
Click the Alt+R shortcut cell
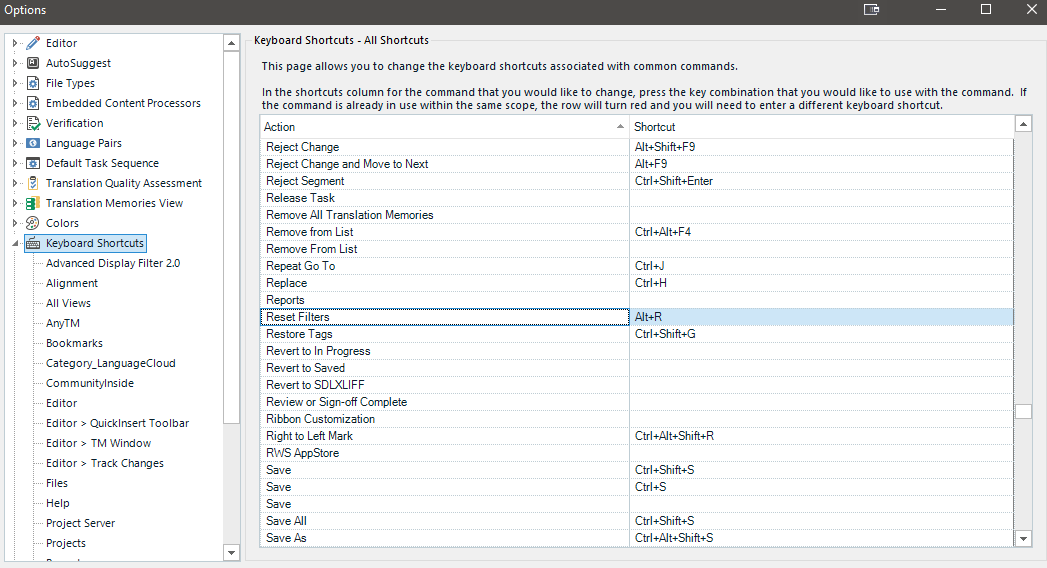821,317
